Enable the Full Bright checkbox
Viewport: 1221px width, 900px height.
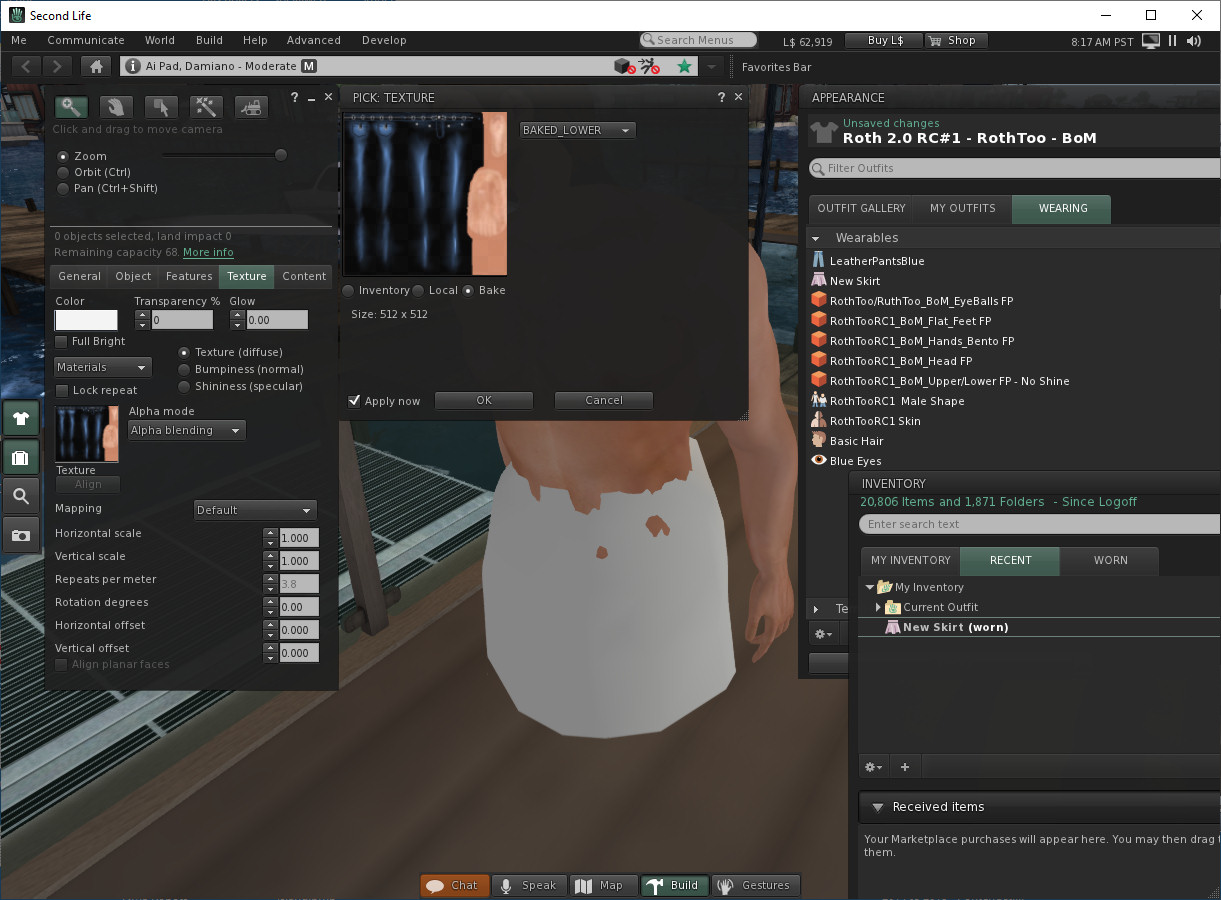point(61,341)
